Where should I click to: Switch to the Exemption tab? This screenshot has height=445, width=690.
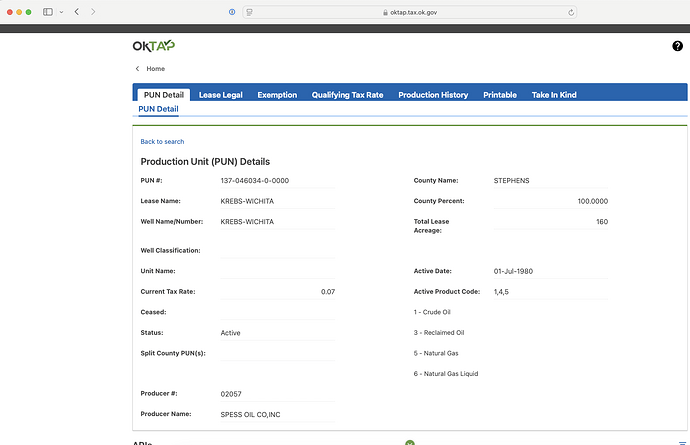point(277,95)
